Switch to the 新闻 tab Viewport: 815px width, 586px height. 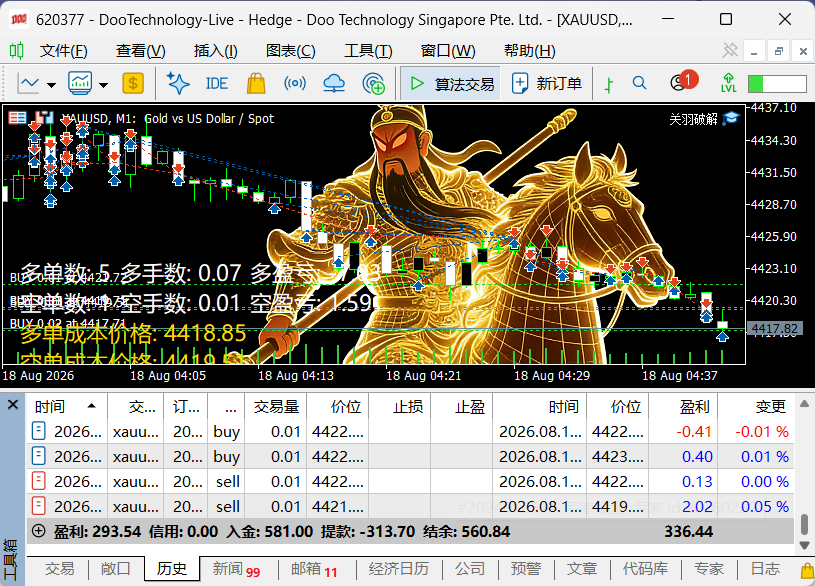[x=236, y=570]
